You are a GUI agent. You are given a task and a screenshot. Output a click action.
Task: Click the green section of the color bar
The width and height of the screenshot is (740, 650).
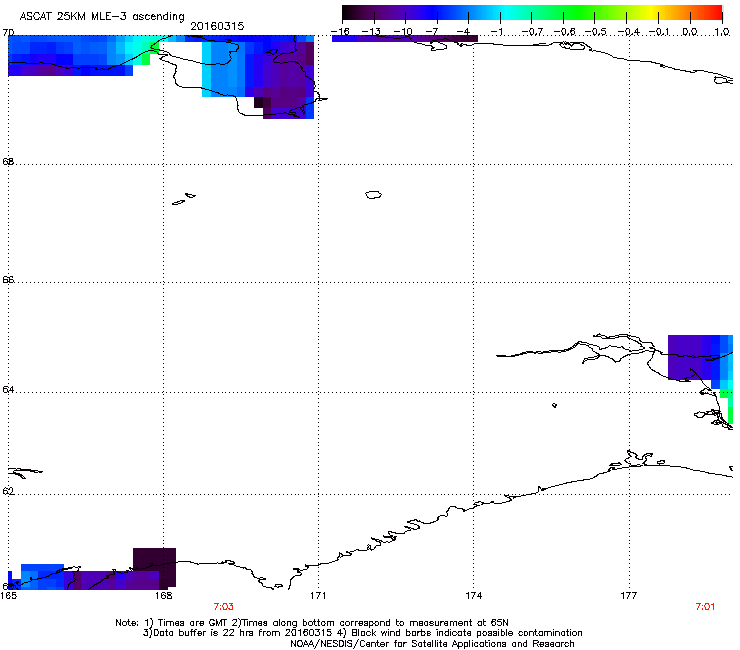point(580,13)
